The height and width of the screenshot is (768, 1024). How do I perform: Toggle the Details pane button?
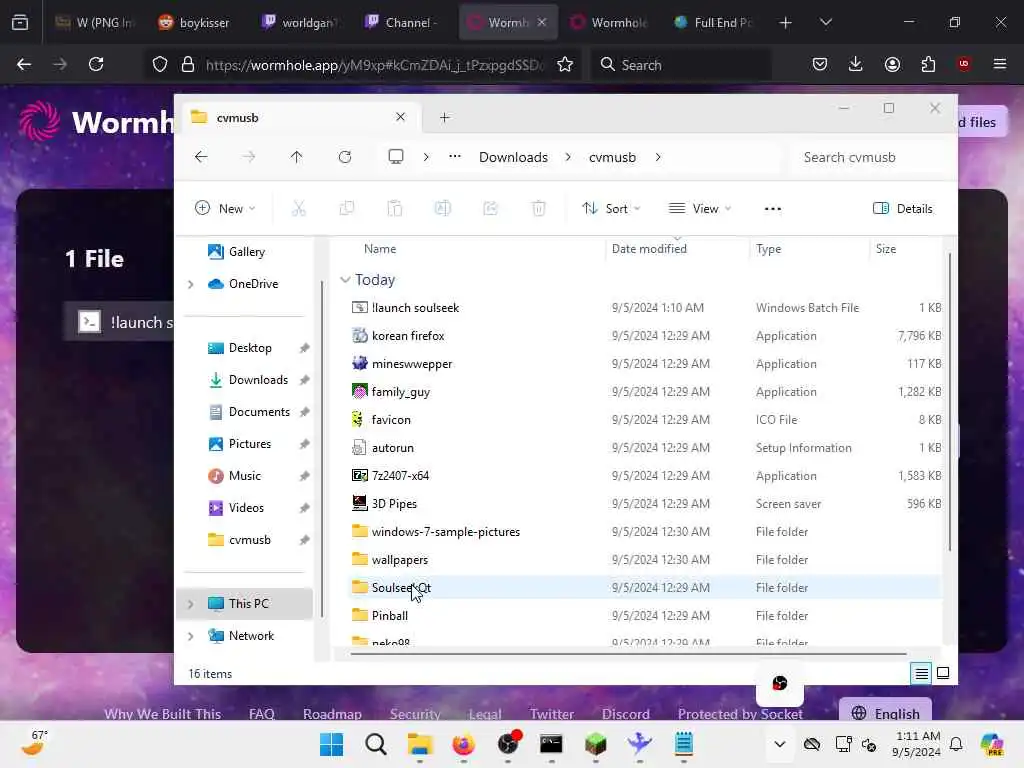tap(903, 208)
